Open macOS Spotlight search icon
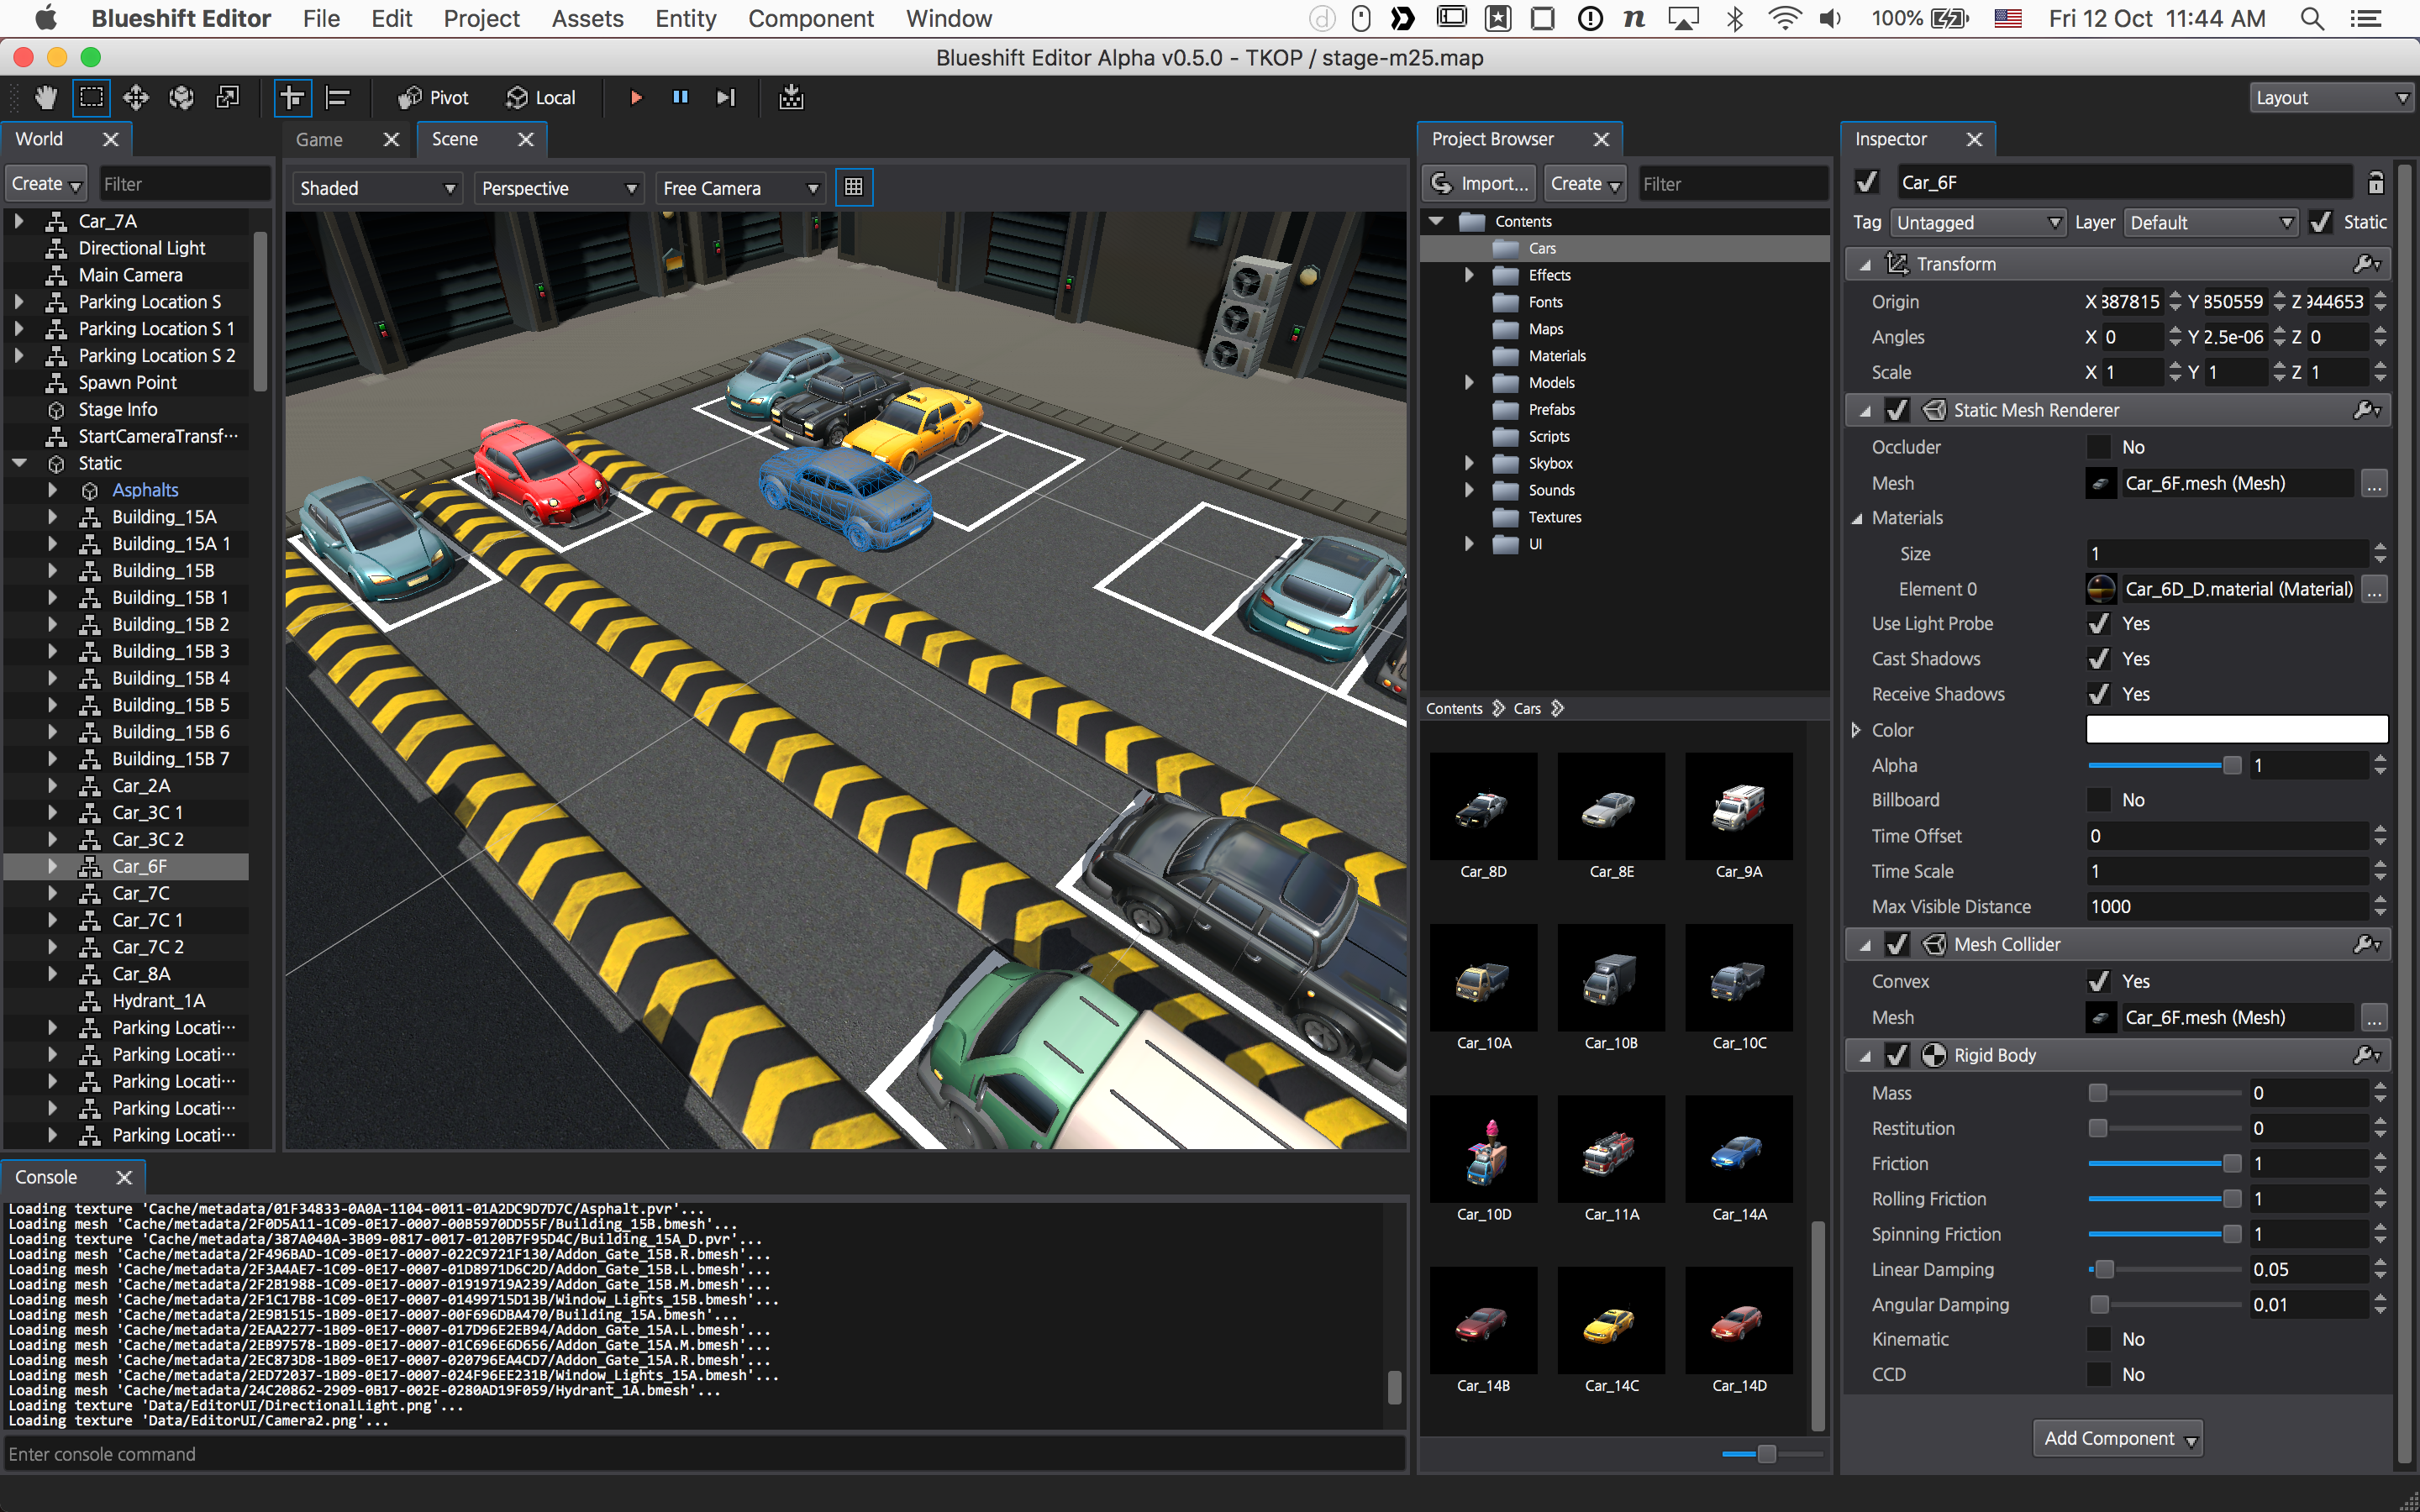The image size is (2420, 1512). point(2312,18)
